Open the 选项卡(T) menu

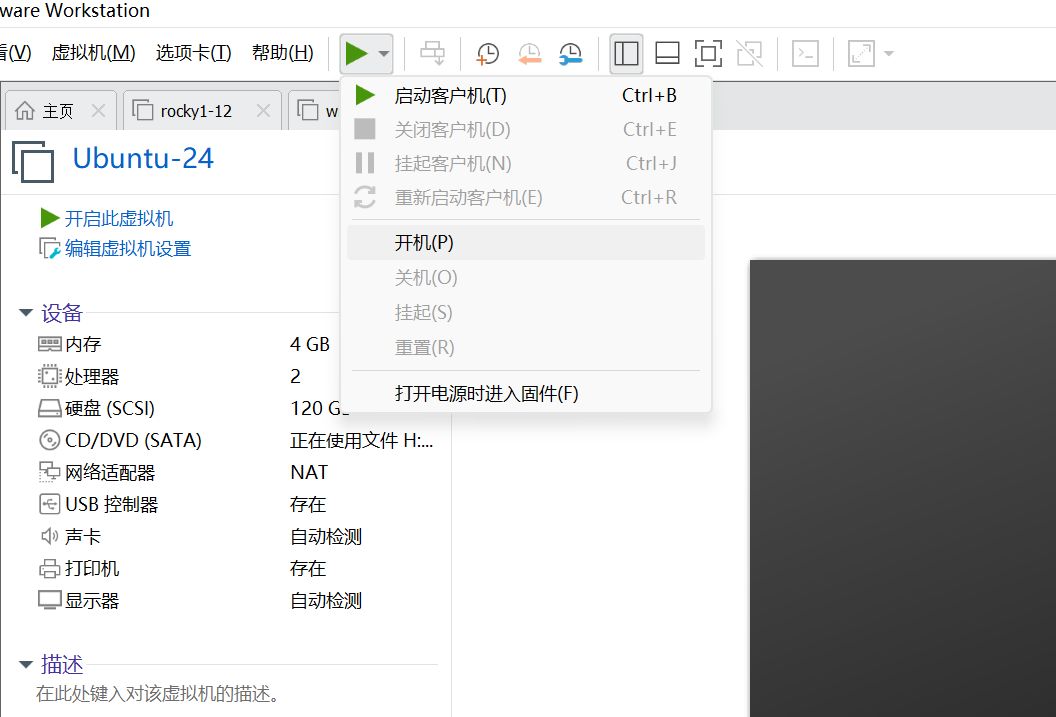pos(193,53)
